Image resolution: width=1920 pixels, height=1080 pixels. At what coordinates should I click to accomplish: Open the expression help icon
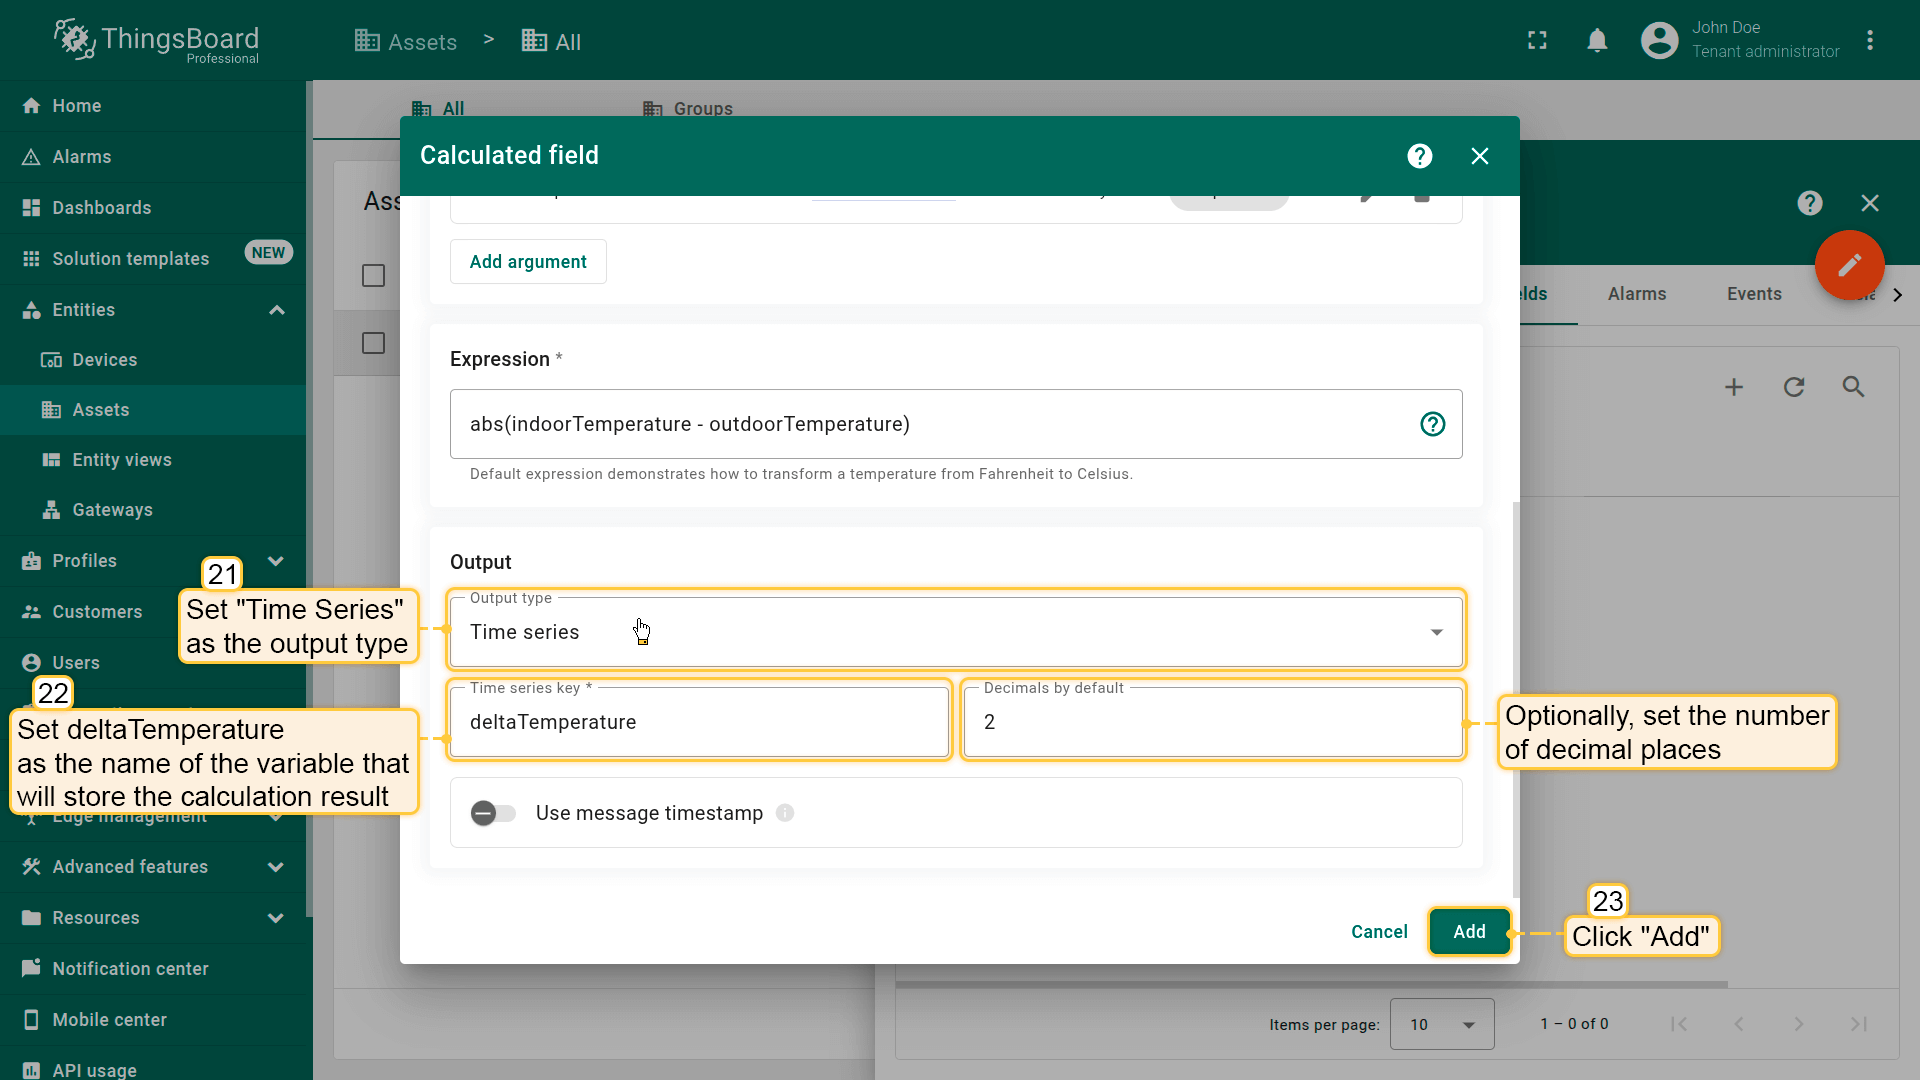point(1432,424)
